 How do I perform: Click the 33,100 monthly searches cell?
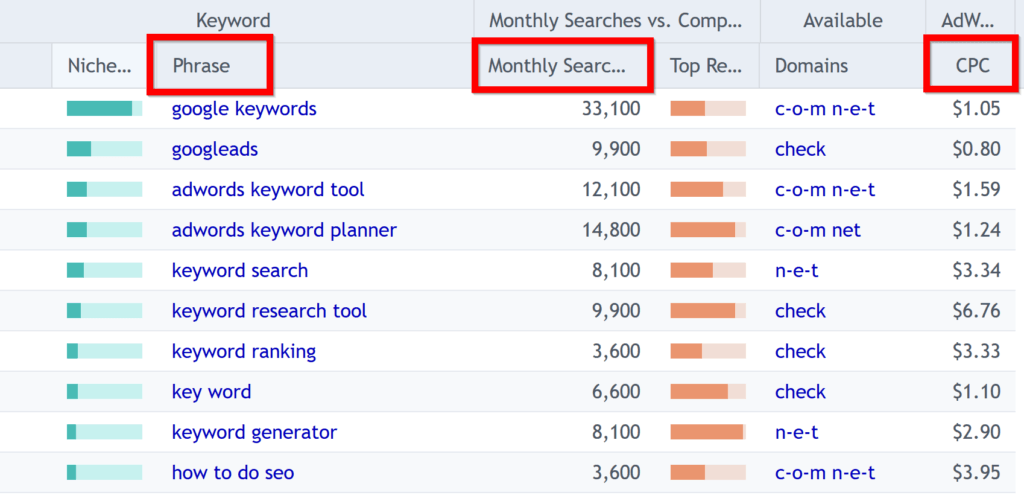[x=611, y=109]
